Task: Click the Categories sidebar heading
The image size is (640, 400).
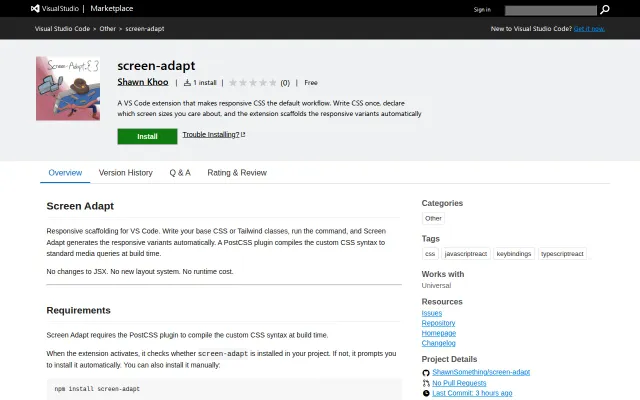Action: coord(442,203)
